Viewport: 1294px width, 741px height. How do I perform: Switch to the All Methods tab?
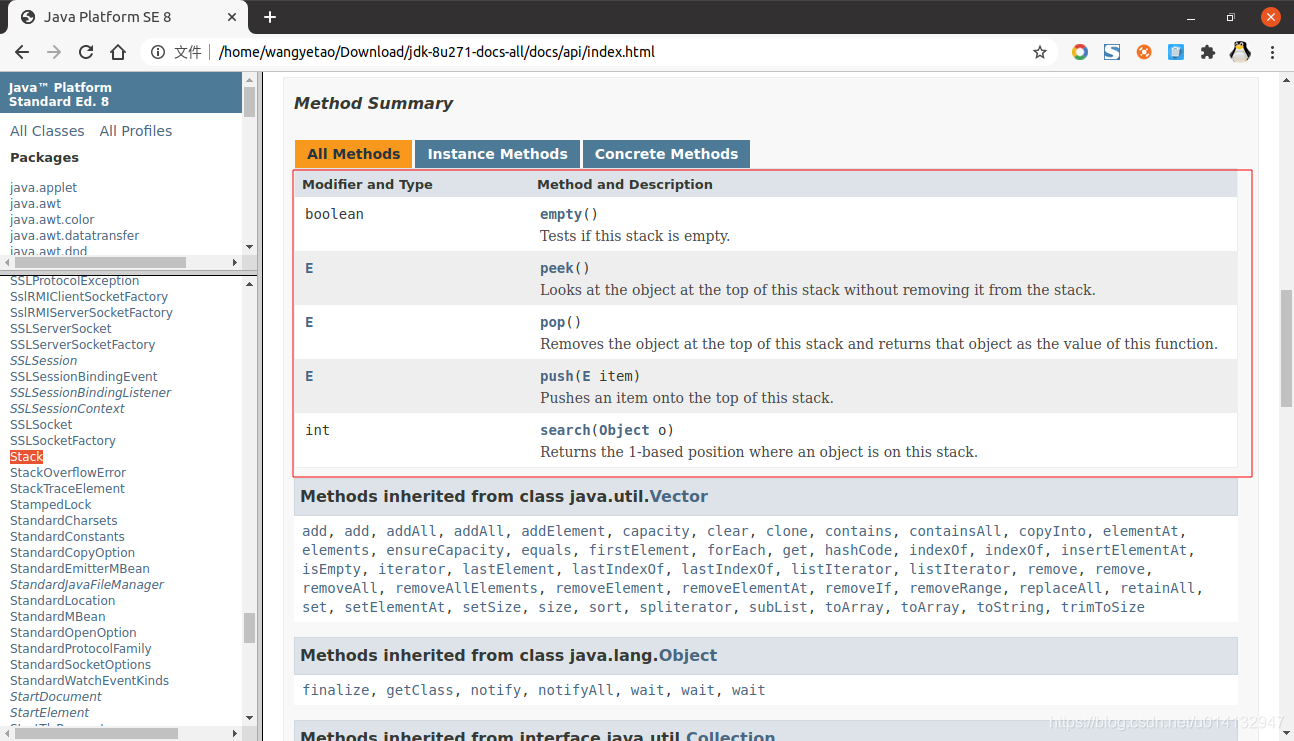[x=353, y=154]
